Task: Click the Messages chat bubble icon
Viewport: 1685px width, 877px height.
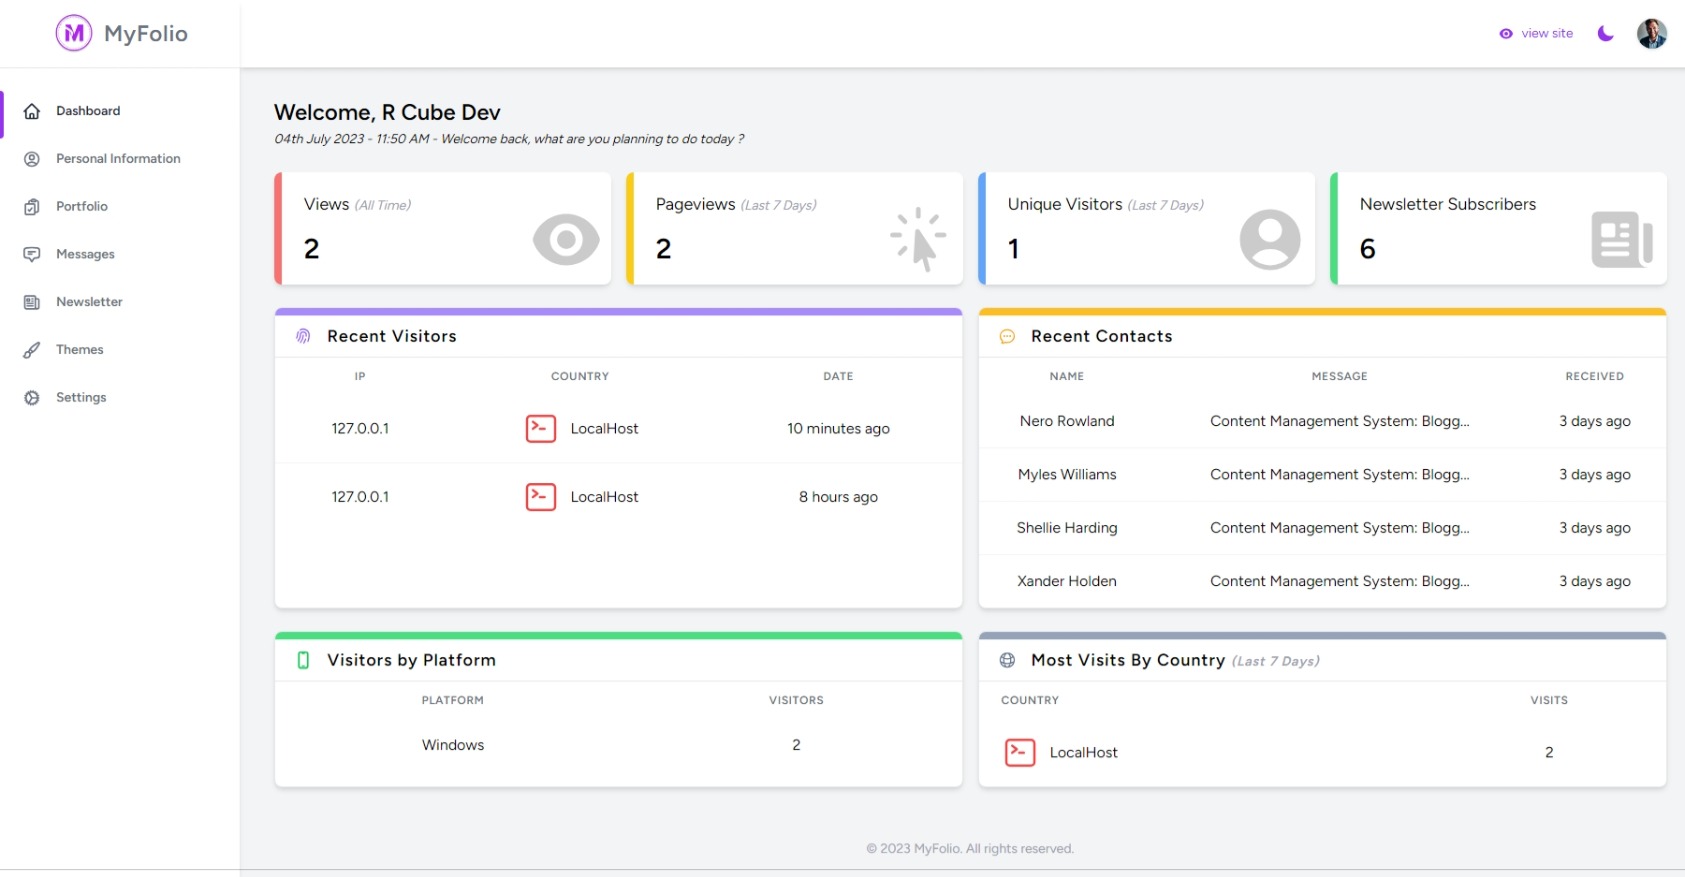Action: pyautogui.click(x=32, y=254)
